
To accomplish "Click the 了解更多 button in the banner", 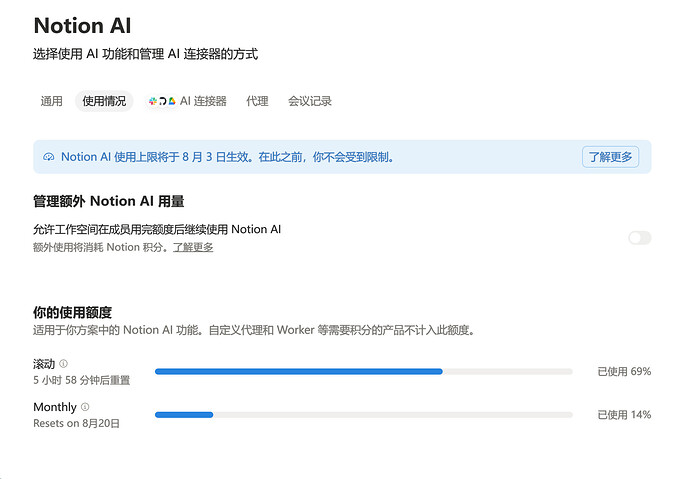I will click(610, 157).
